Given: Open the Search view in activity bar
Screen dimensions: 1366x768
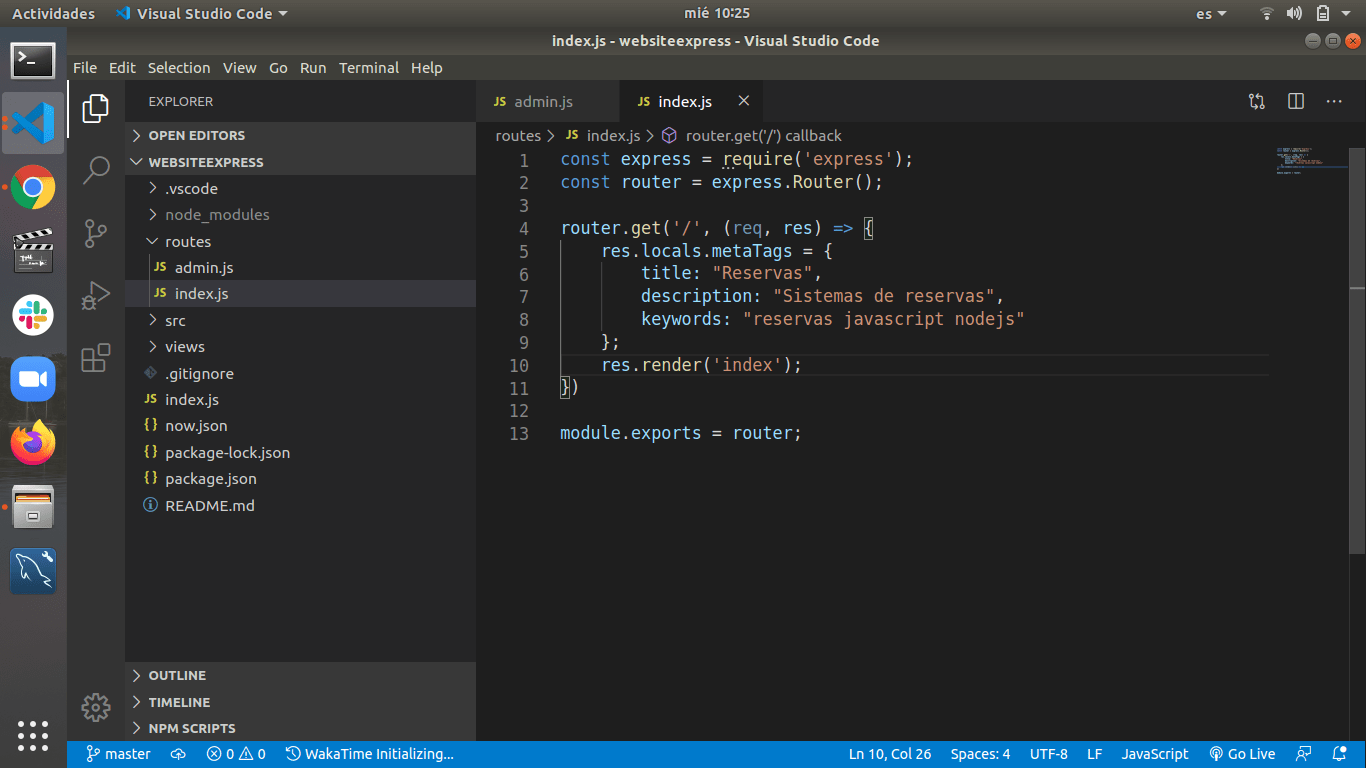Looking at the screenshot, I should (x=96, y=170).
